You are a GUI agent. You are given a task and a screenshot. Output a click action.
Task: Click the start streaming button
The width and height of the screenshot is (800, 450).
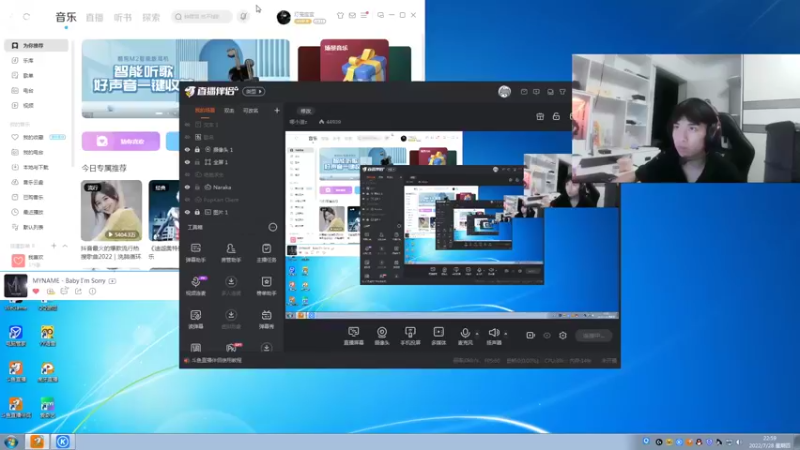593,335
